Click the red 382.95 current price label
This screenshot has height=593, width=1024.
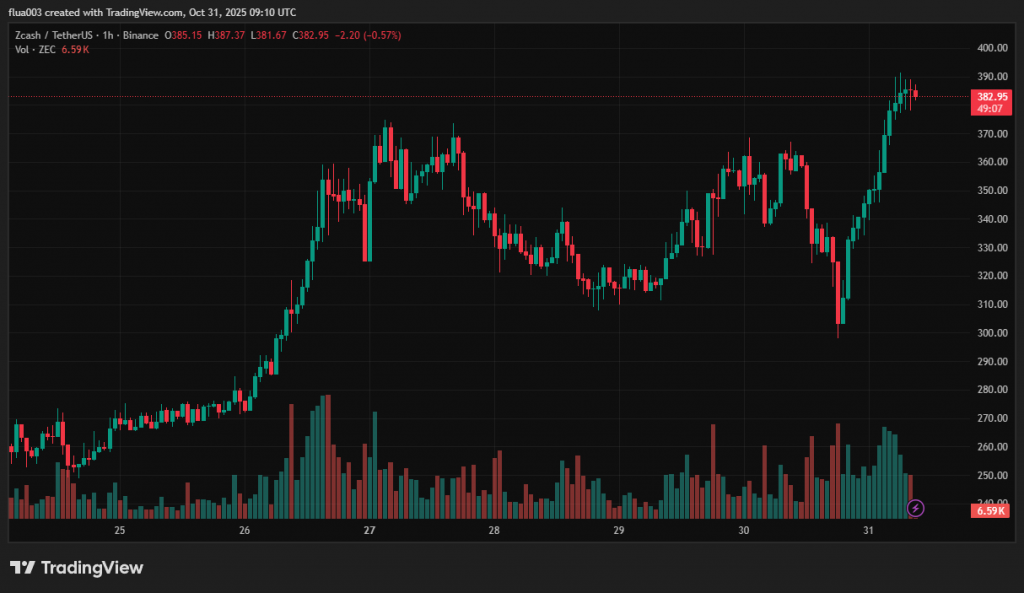click(x=993, y=97)
